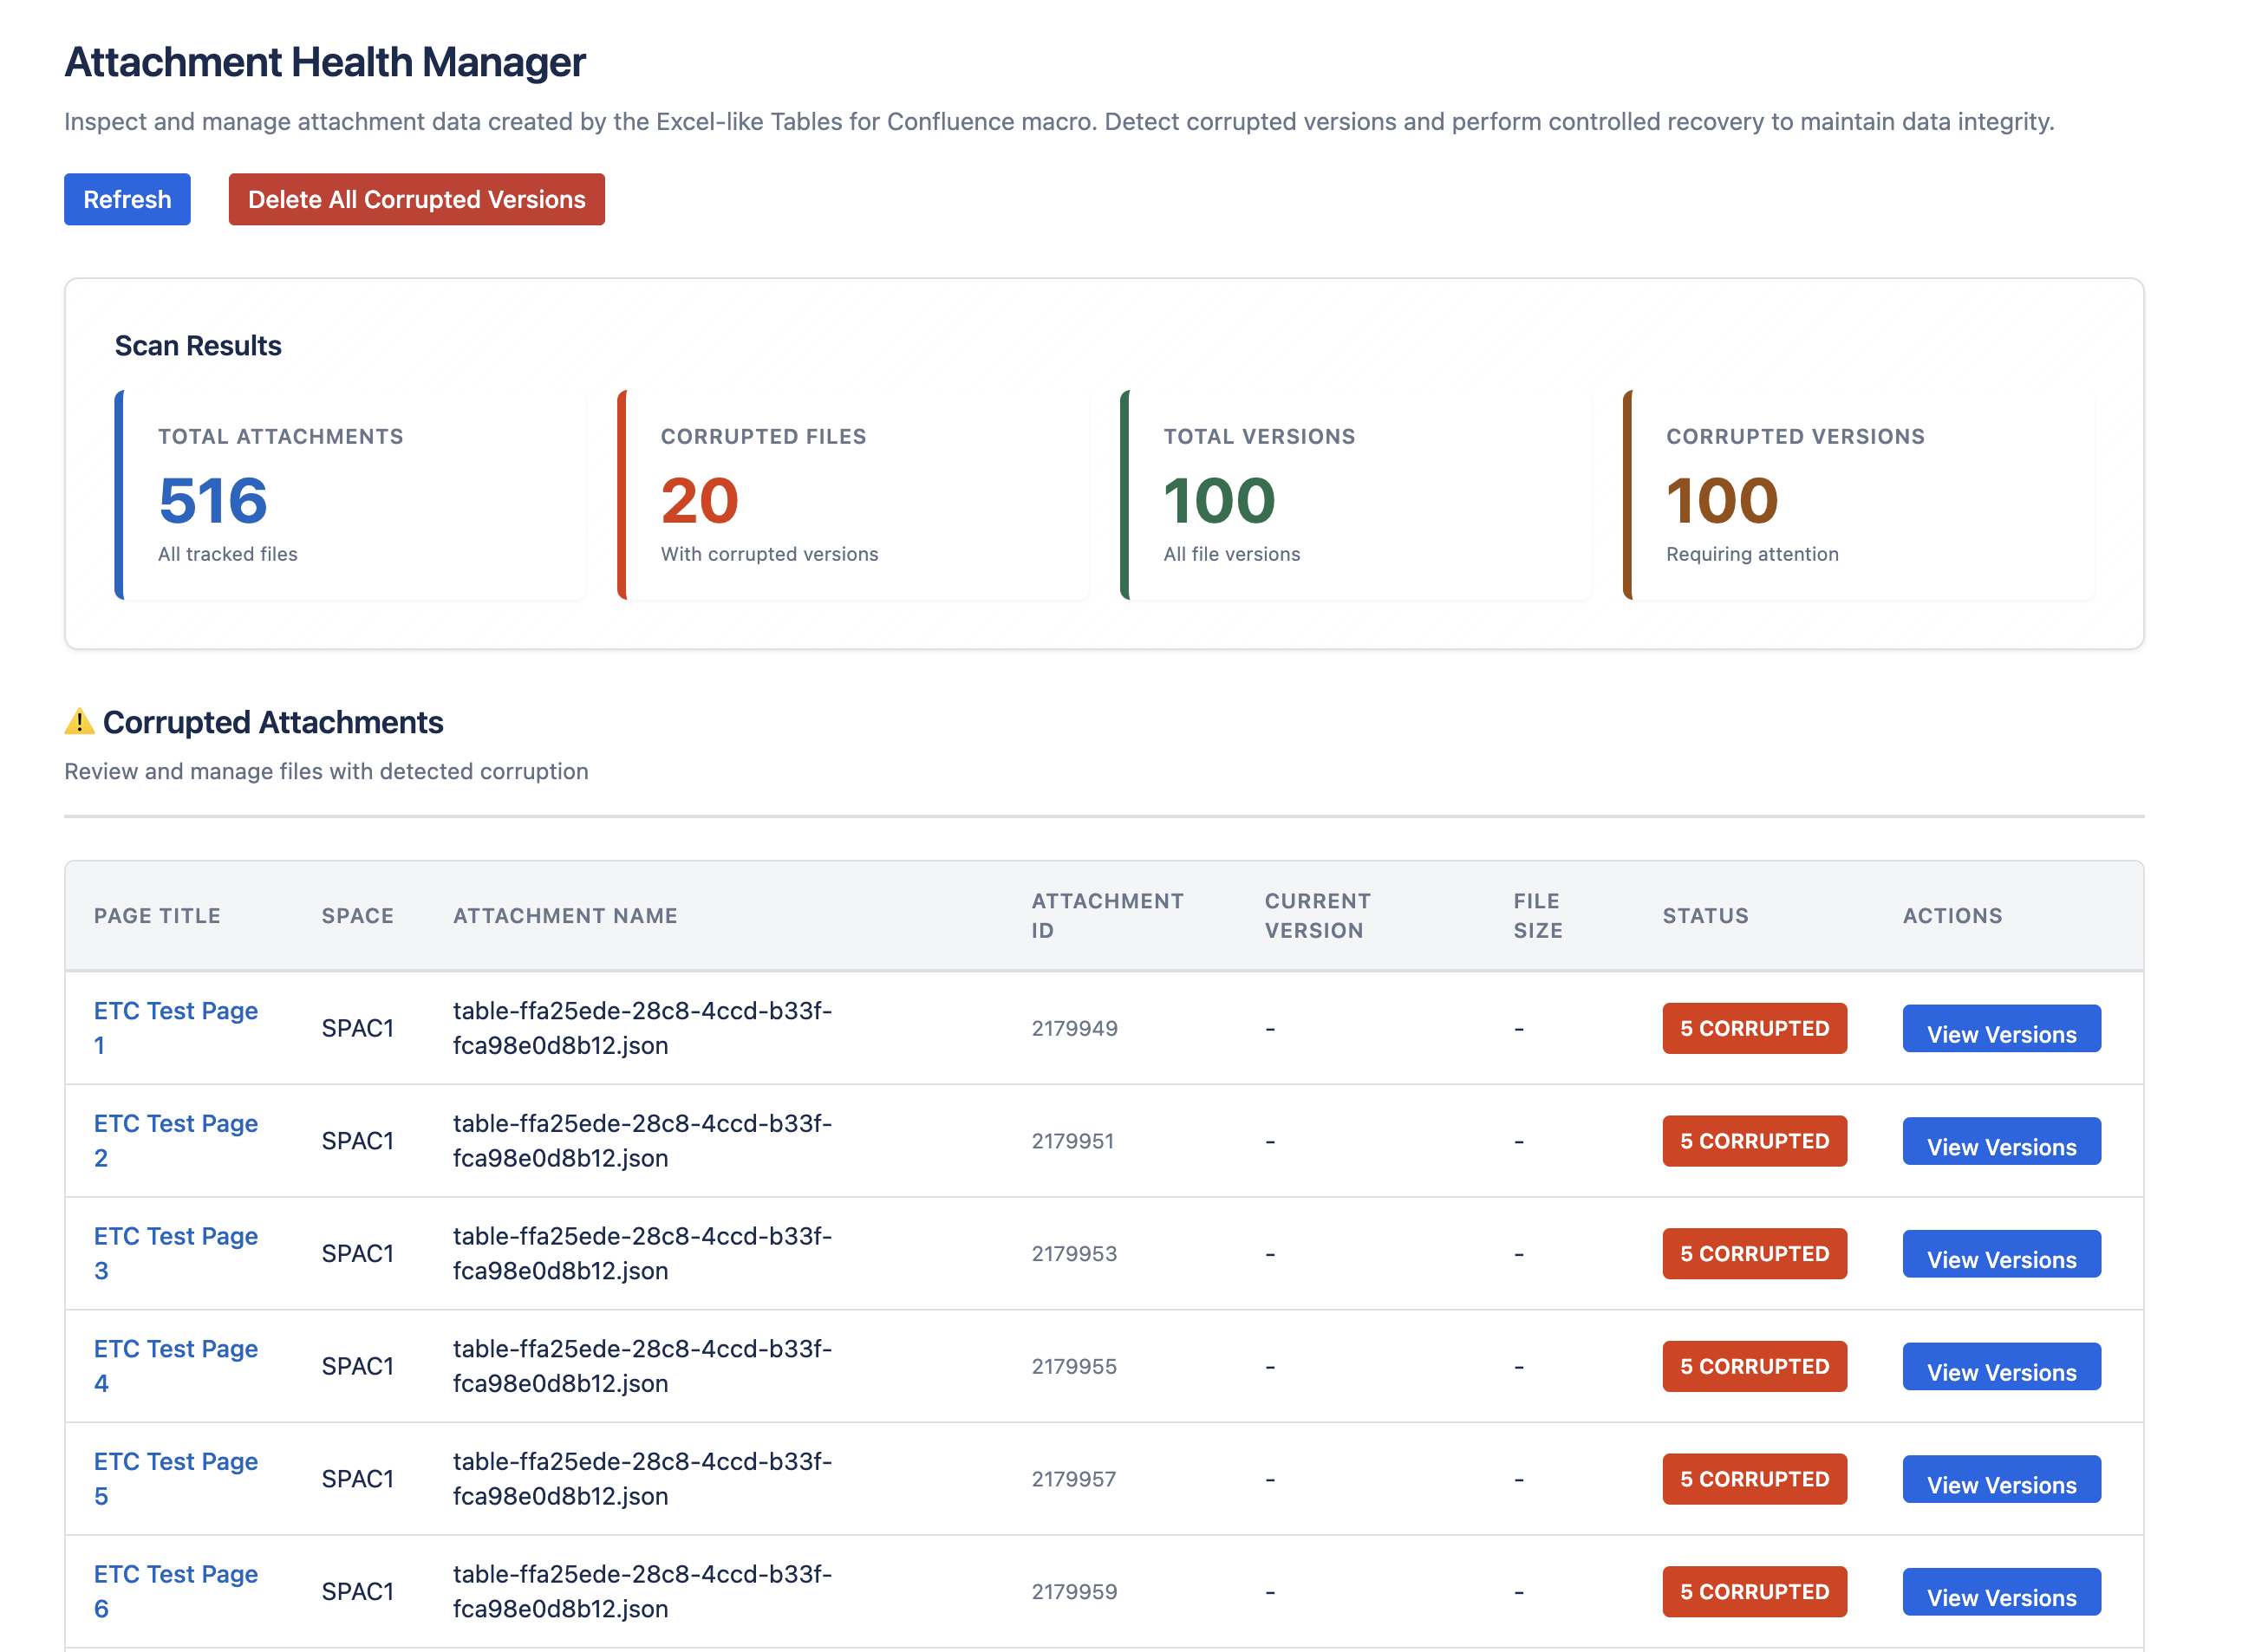Open the ETC Test Page 4 link

click(x=175, y=1365)
